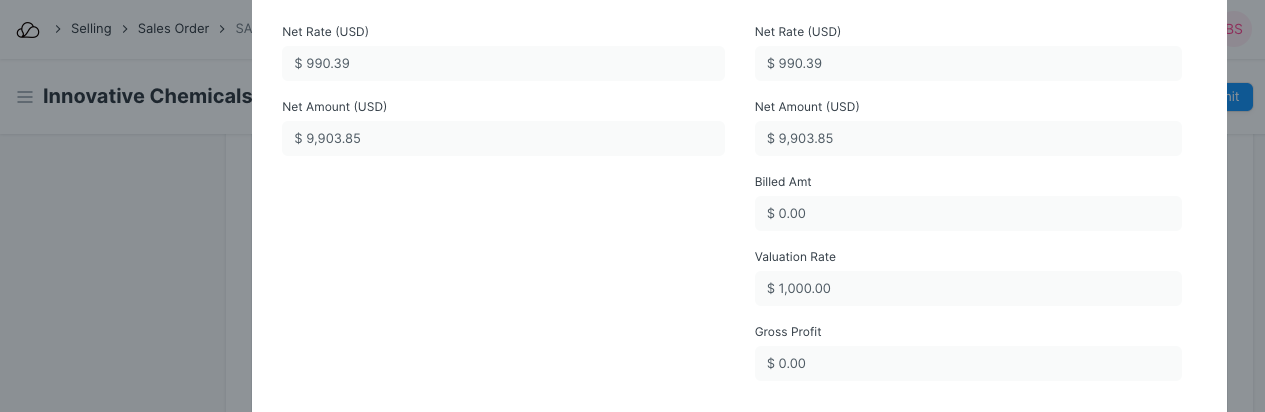Click the Billed Amt value field
Screen dimensions: 1265x412
pos(968,213)
